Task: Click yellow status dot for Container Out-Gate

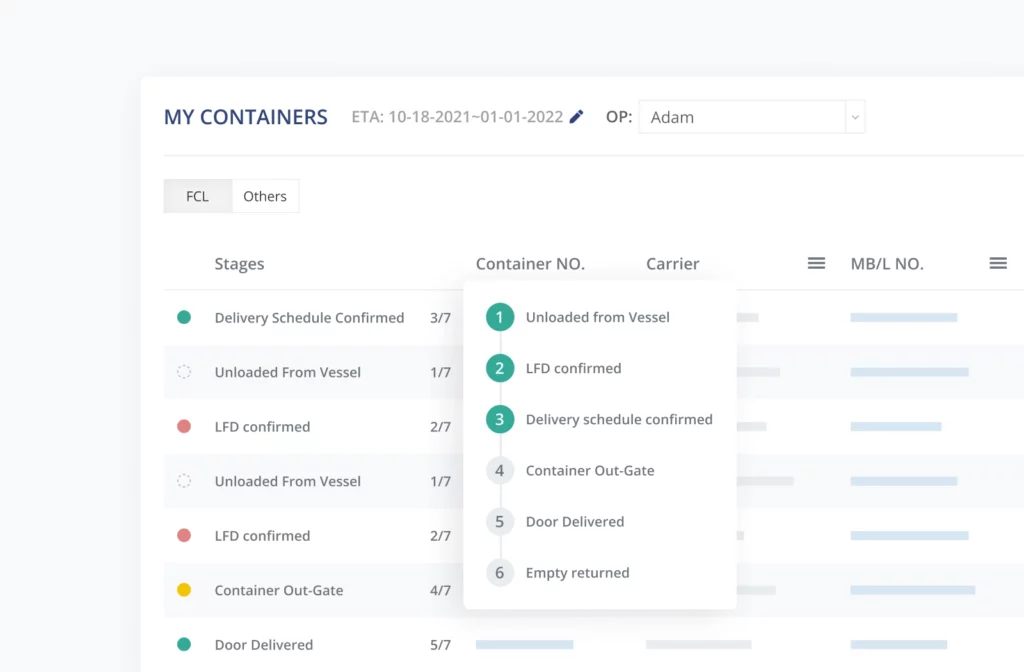Action: pyautogui.click(x=184, y=590)
